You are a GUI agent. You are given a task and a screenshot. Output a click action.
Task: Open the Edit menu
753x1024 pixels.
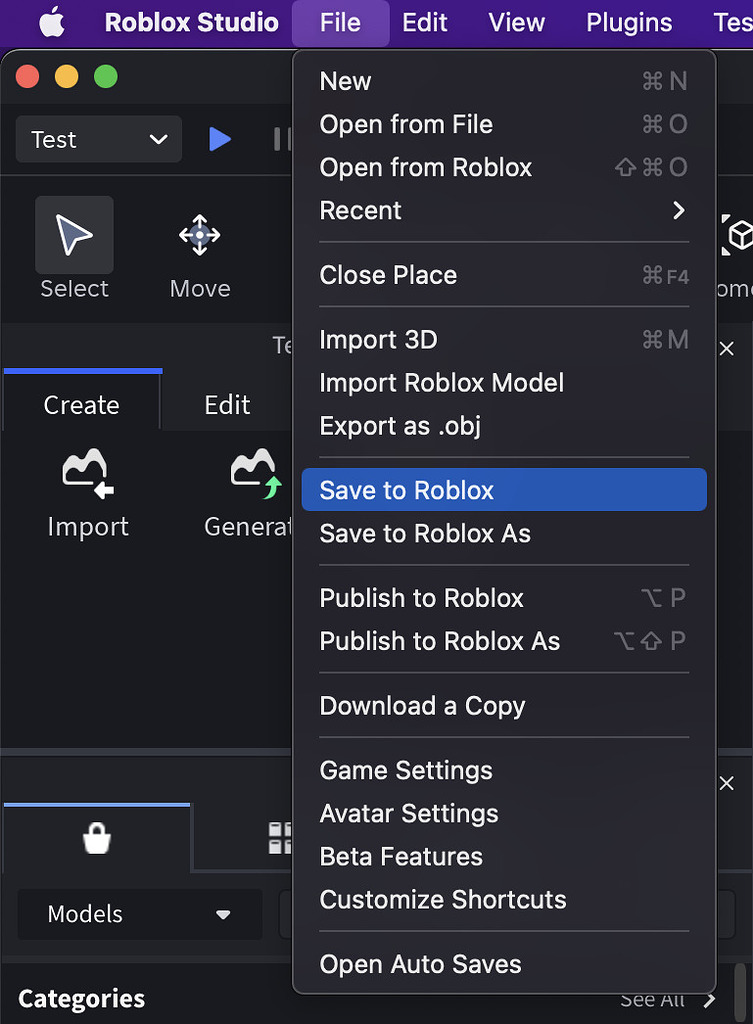click(425, 22)
